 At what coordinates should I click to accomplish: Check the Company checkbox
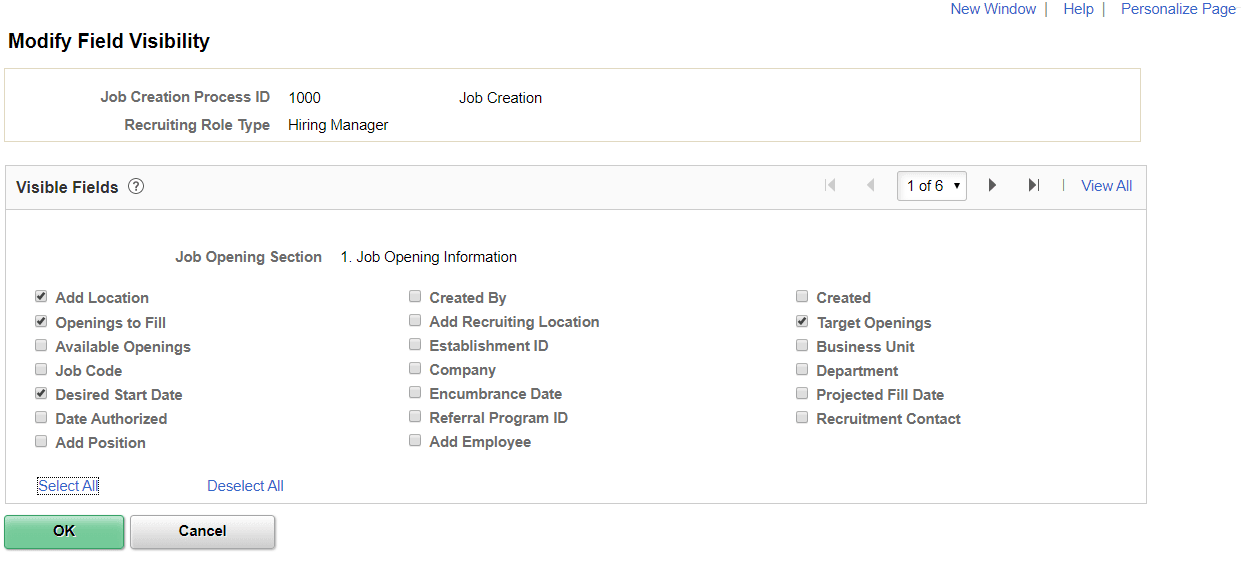coord(415,367)
